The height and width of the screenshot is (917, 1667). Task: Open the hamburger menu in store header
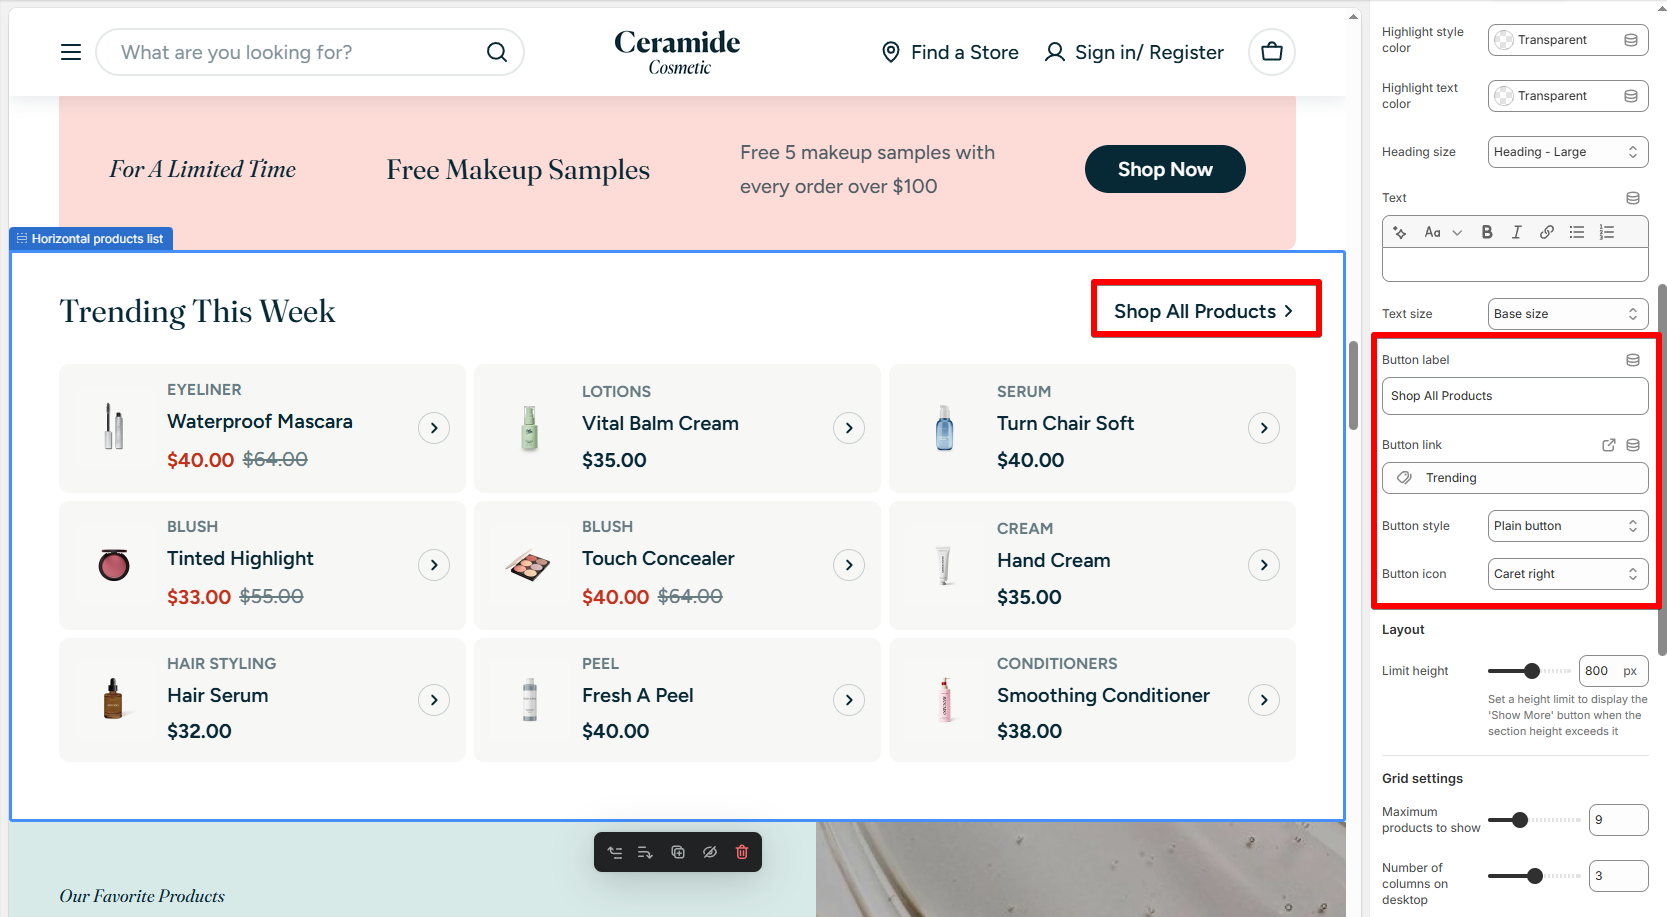tap(71, 52)
